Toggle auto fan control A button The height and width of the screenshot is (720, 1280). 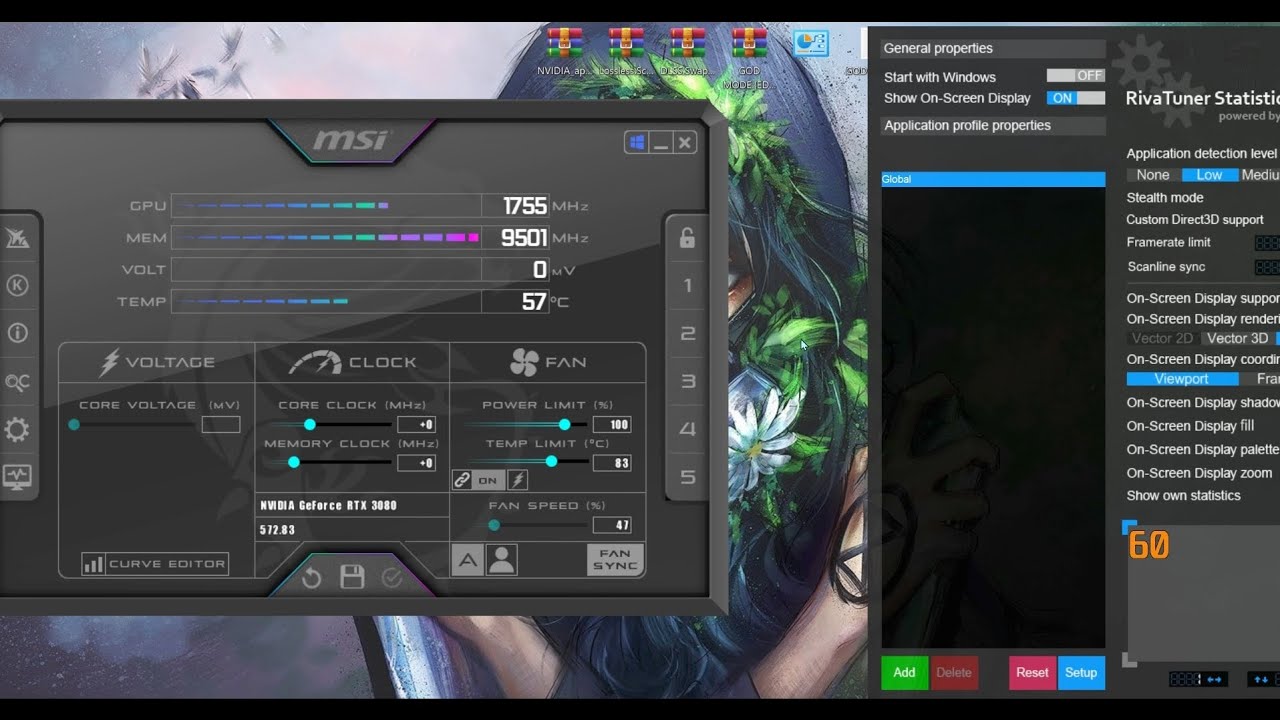coord(467,560)
